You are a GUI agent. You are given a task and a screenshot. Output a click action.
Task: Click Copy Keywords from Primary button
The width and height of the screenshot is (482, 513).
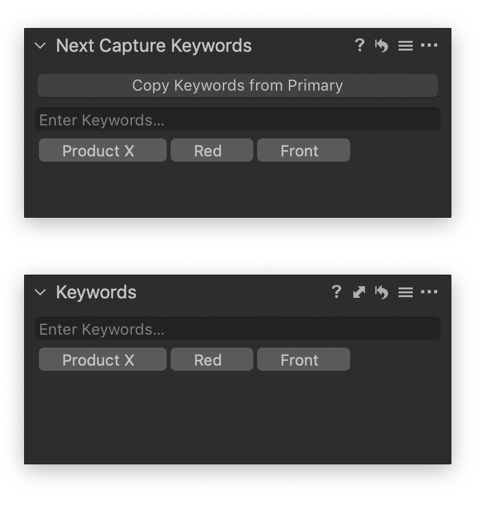[x=238, y=85]
